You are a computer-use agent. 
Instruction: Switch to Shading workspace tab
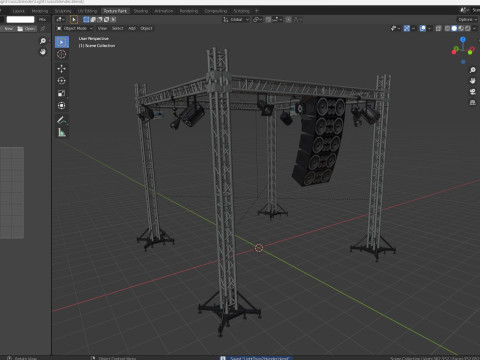click(141, 11)
